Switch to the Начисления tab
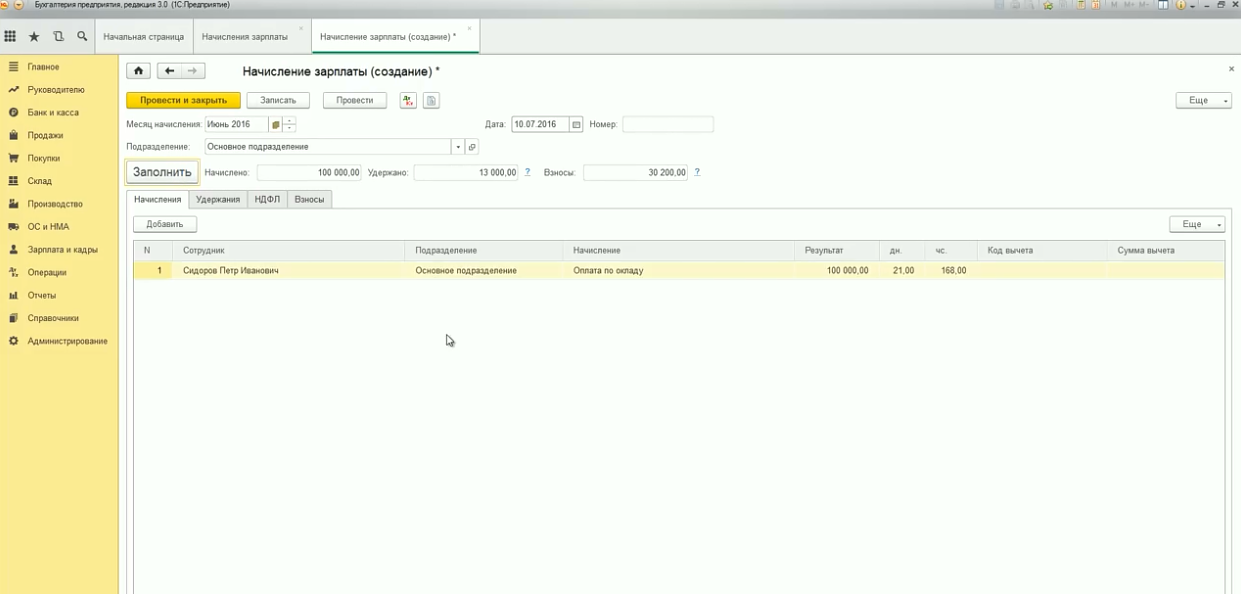 158,199
